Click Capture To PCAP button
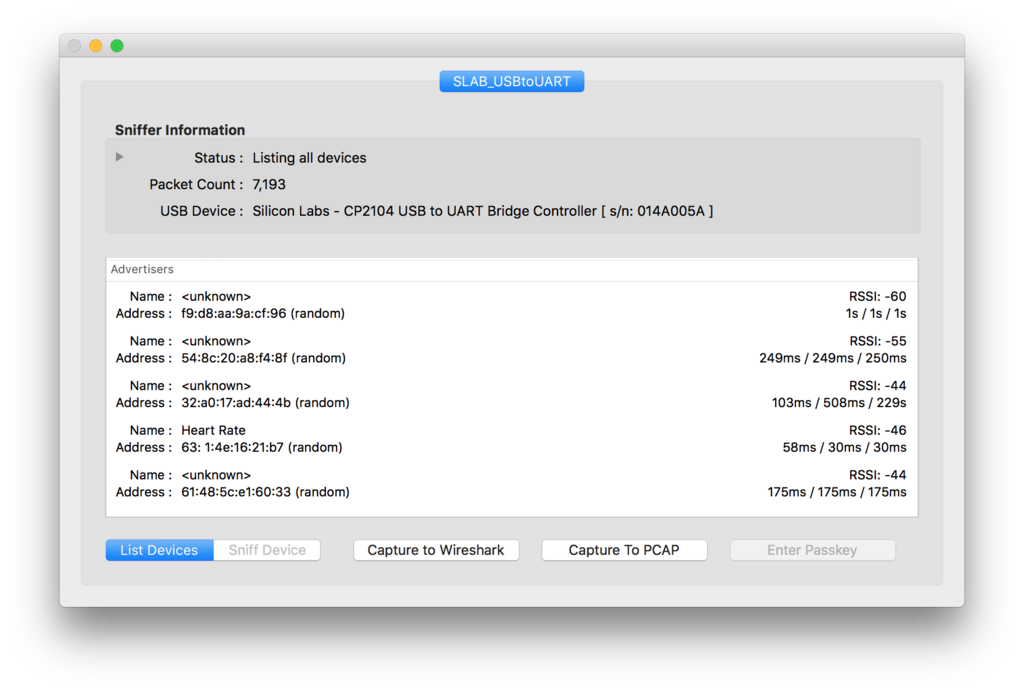The image size is (1024, 692). (x=624, y=550)
